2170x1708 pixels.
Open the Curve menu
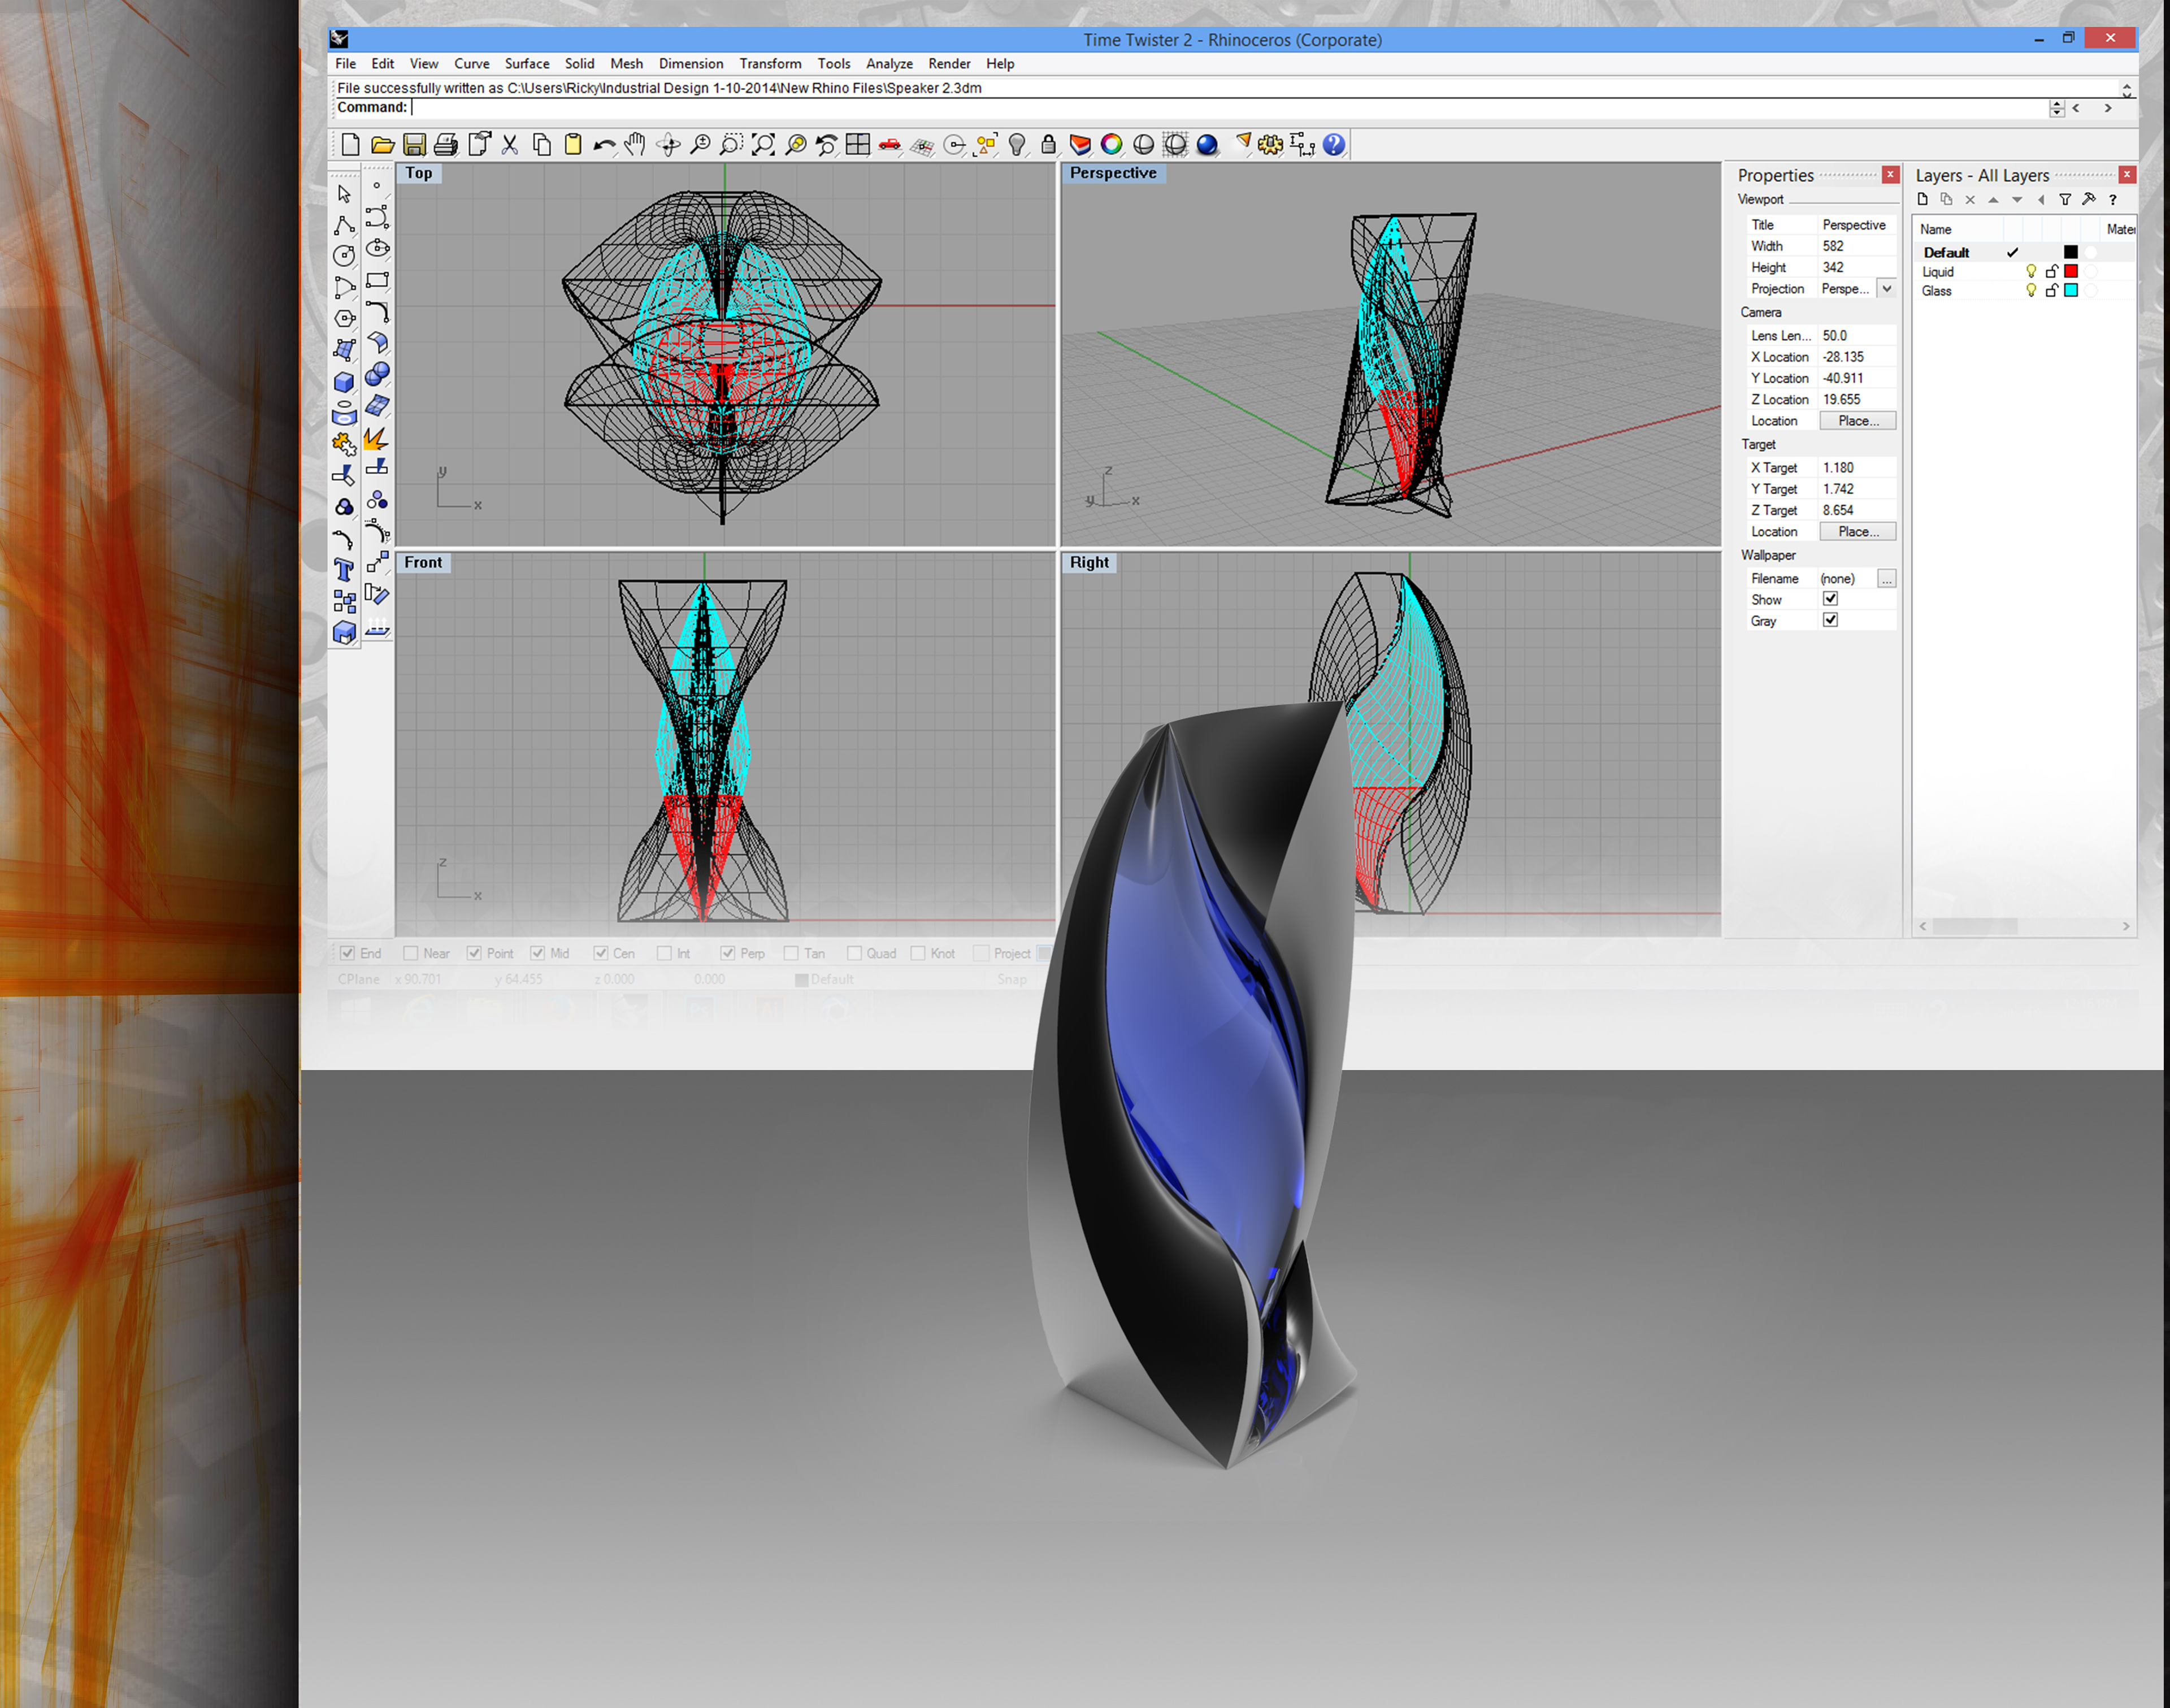(x=471, y=63)
